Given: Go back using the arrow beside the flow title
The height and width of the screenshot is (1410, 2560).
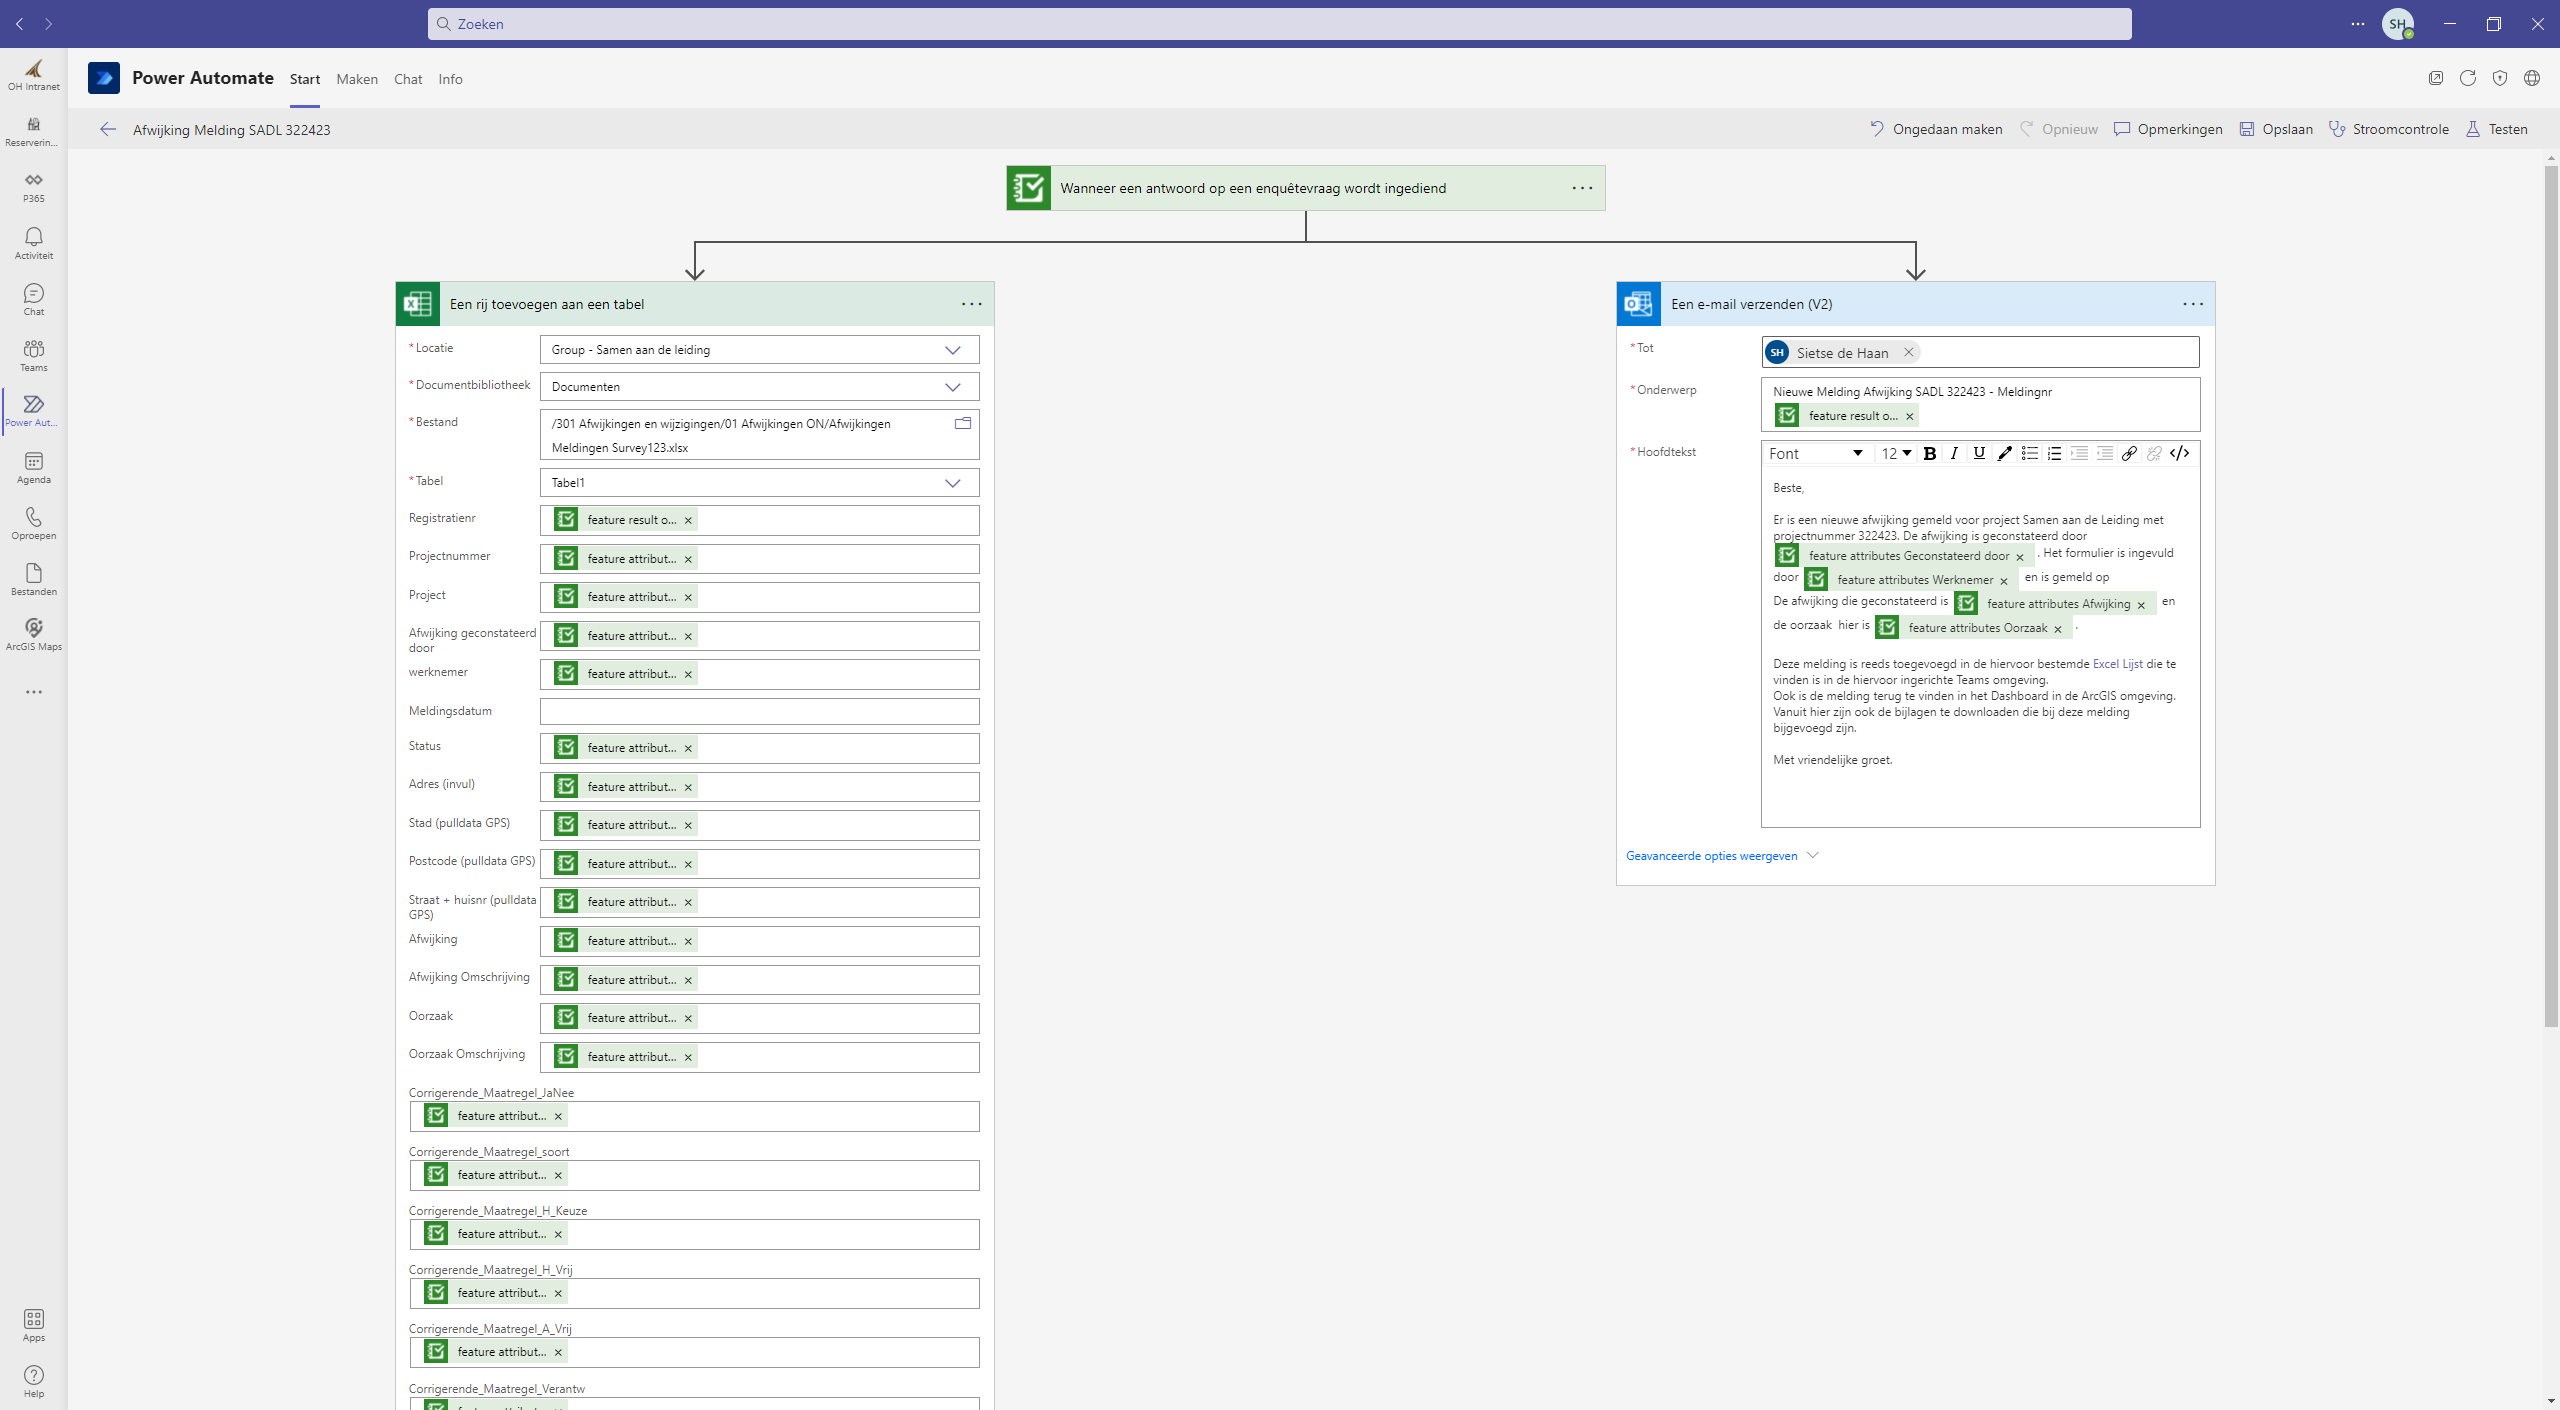Looking at the screenshot, I should (x=108, y=129).
